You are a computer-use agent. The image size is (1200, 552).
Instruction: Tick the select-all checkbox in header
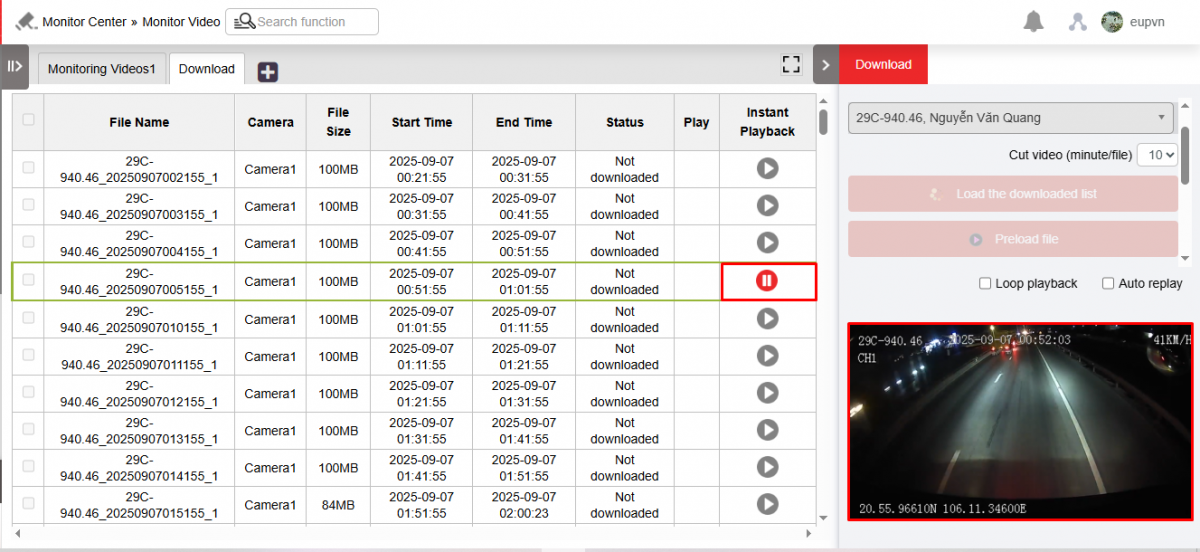click(28, 119)
